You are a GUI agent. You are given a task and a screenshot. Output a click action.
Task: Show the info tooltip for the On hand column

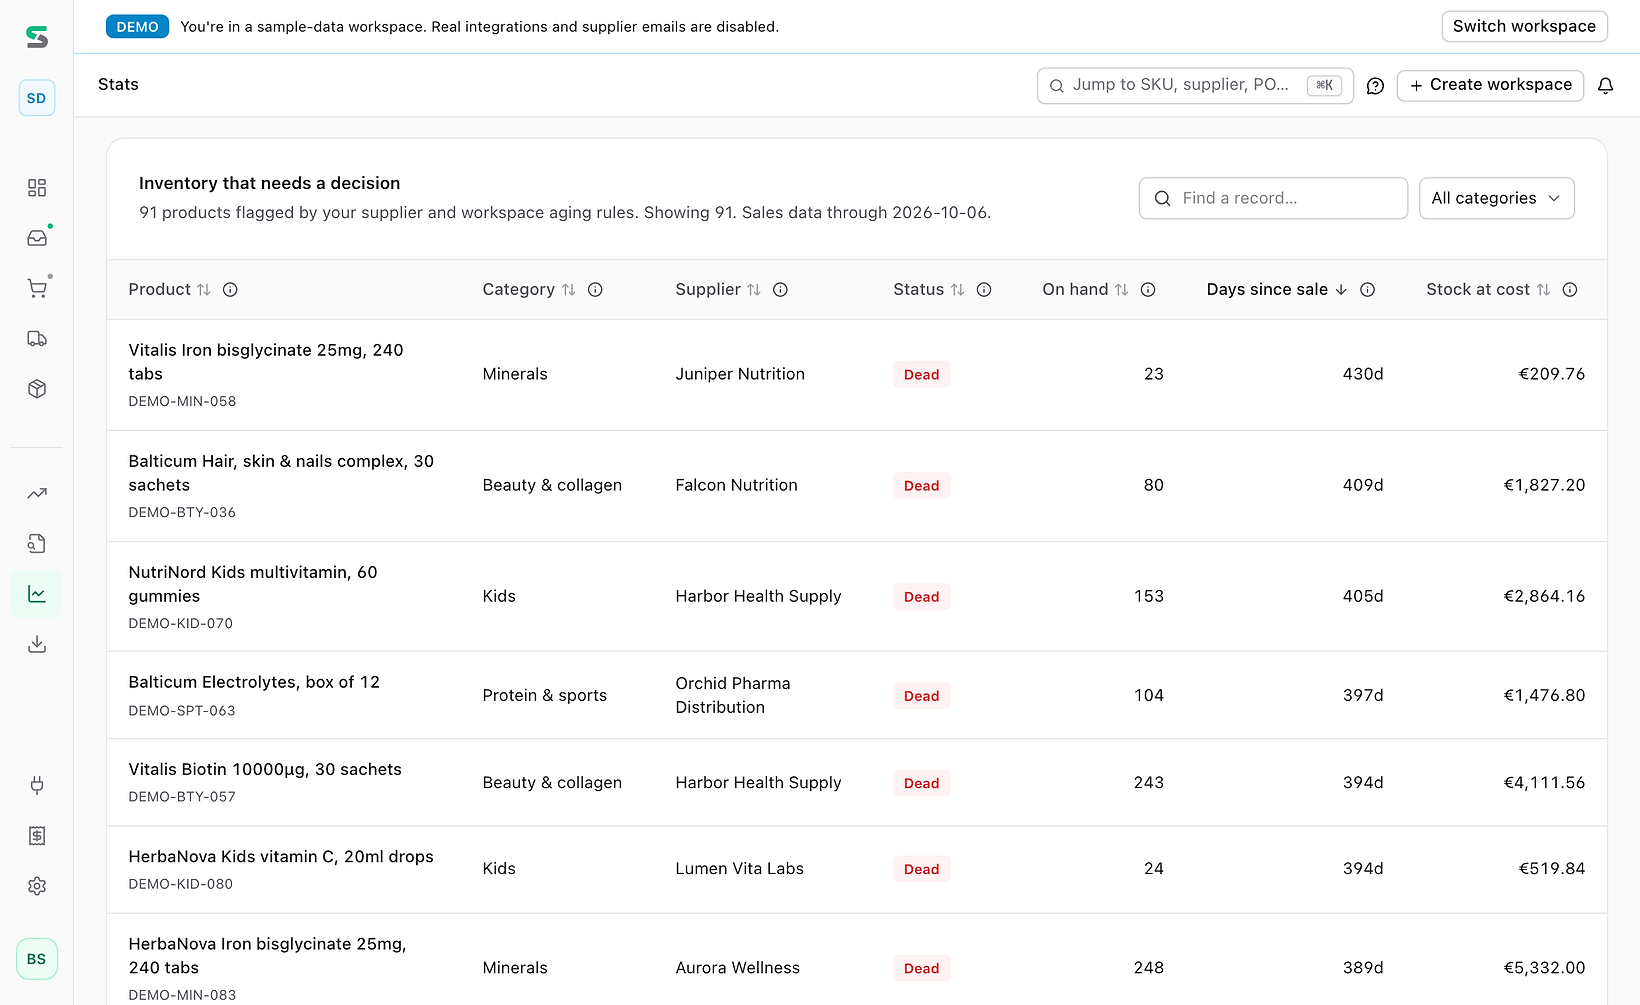click(1148, 290)
